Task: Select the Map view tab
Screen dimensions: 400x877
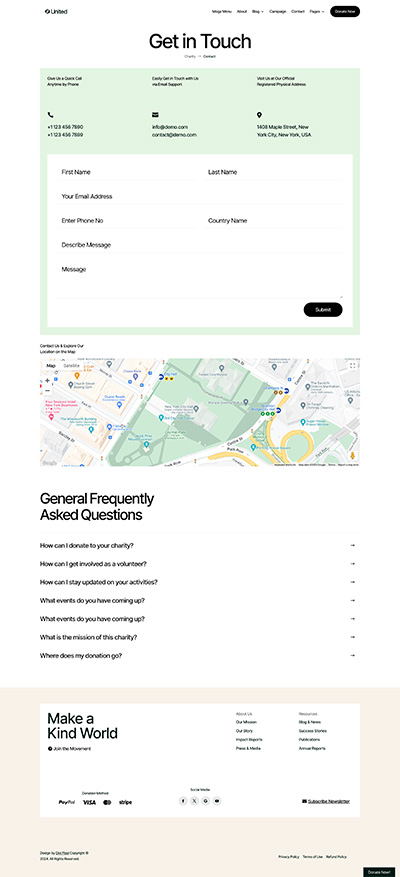Action: point(51,366)
